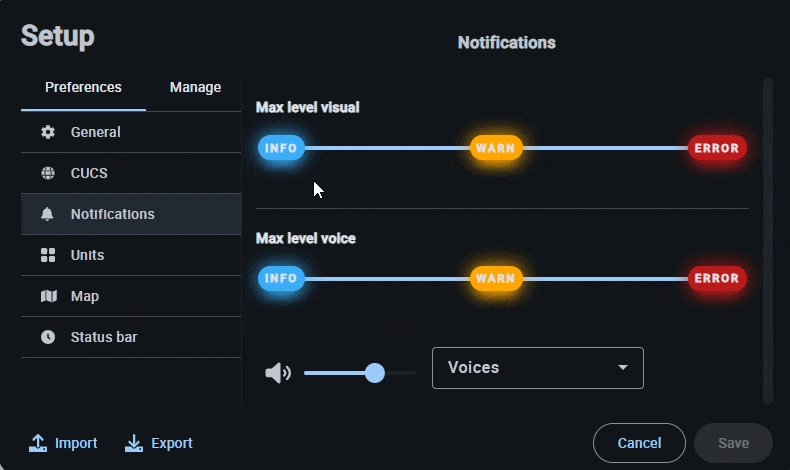790x470 pixels.
Task: Set max voice level to WARN
Action: [x=495, y=278]
